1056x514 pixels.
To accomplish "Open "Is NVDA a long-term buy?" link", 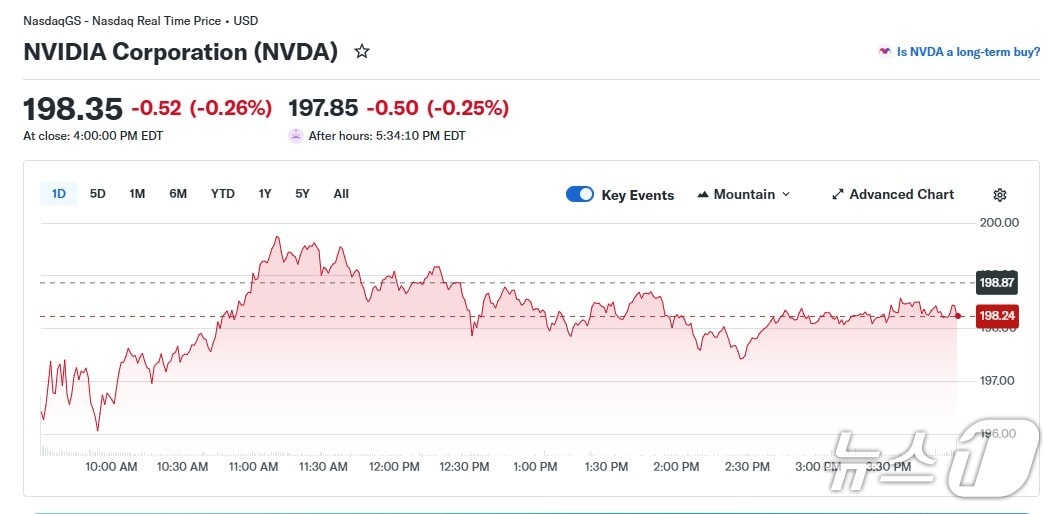I will (x=968, y=52).
